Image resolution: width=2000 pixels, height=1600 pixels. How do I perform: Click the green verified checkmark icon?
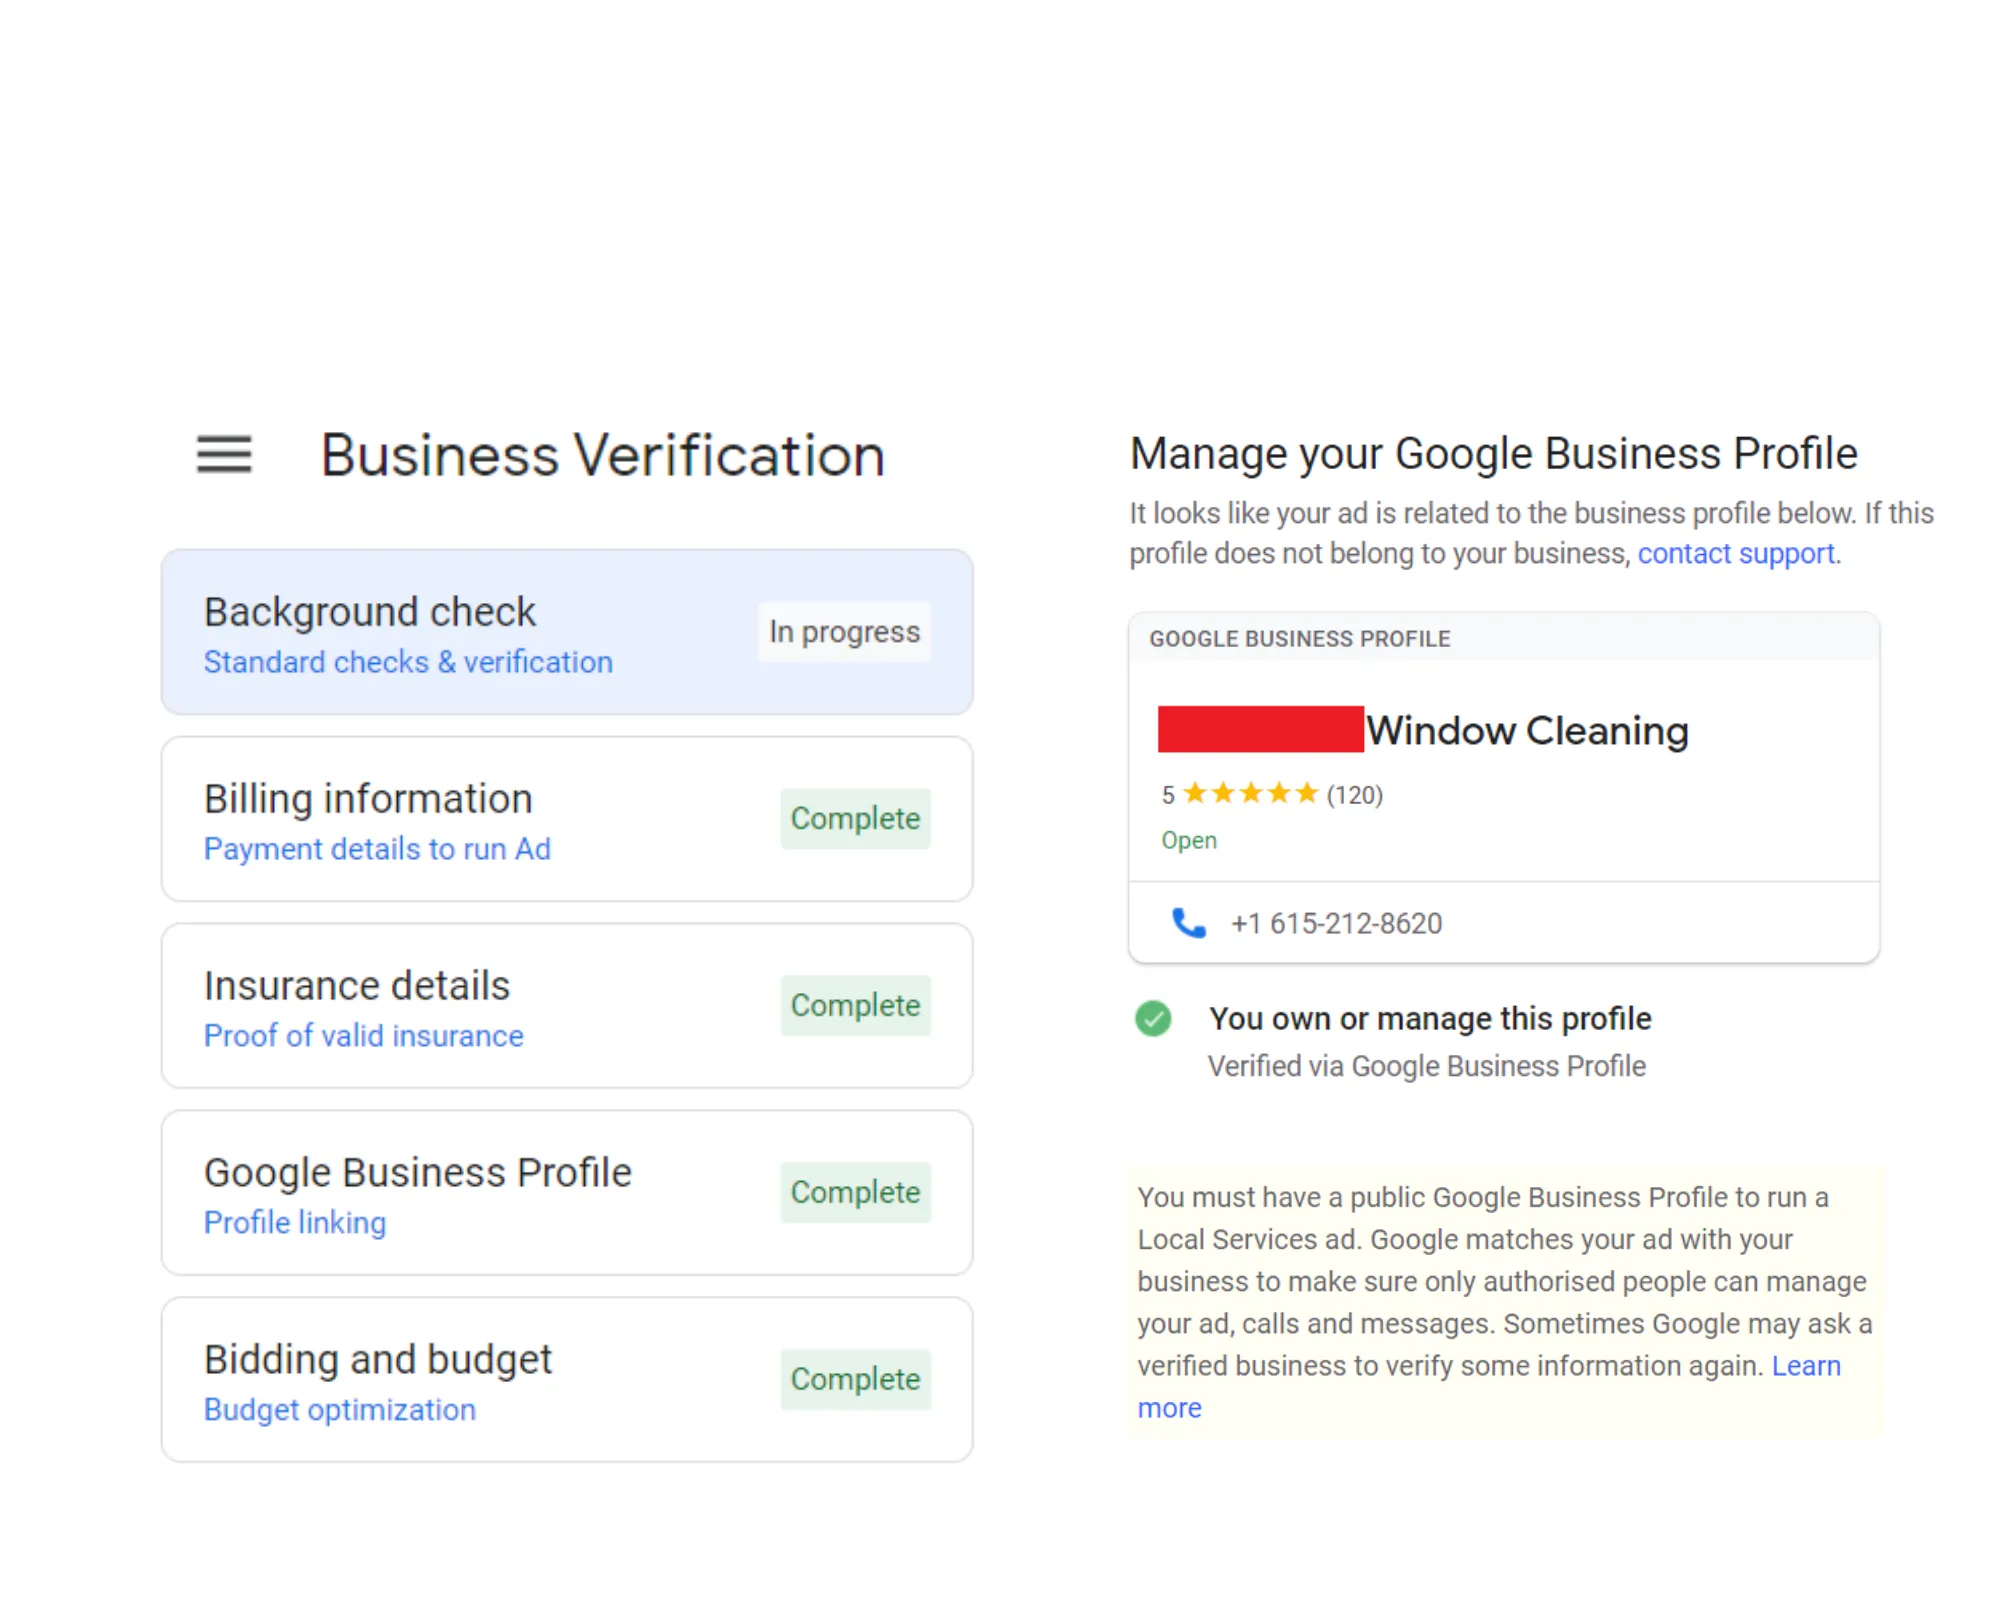(x=1153, y=1019)
